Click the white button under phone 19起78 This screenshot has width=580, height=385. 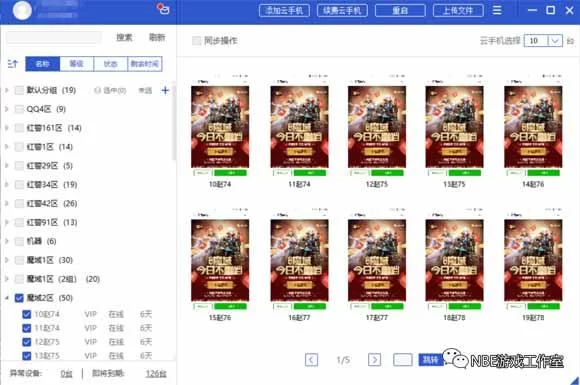pos(515,306)
